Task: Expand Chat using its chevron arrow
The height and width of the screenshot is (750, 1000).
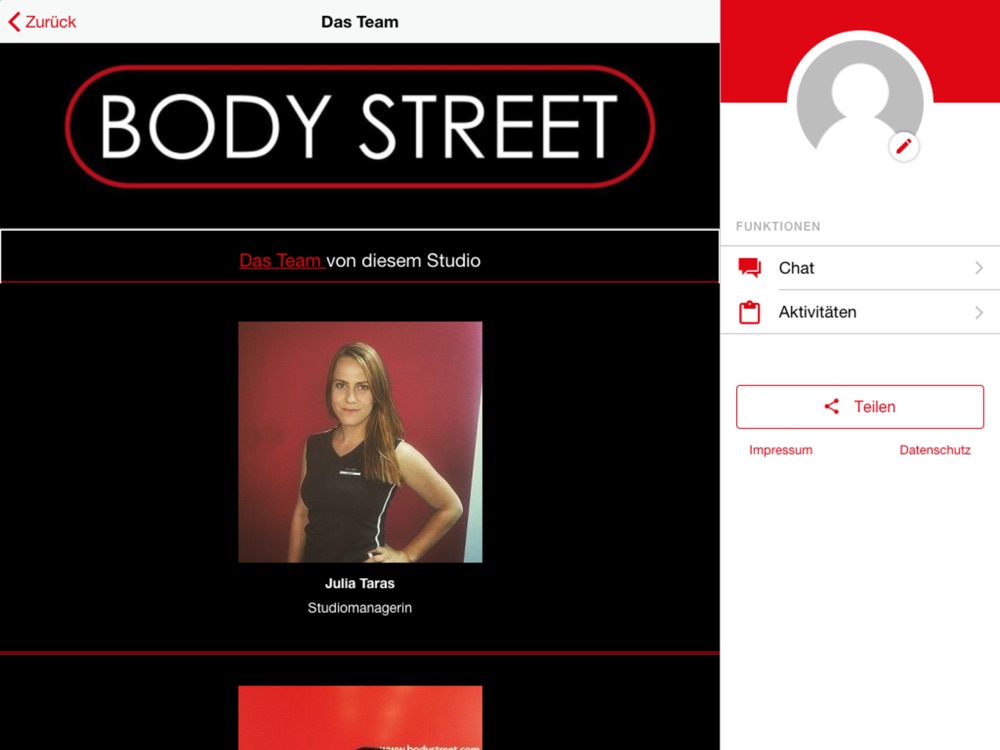Action: (x=979, y=268)
